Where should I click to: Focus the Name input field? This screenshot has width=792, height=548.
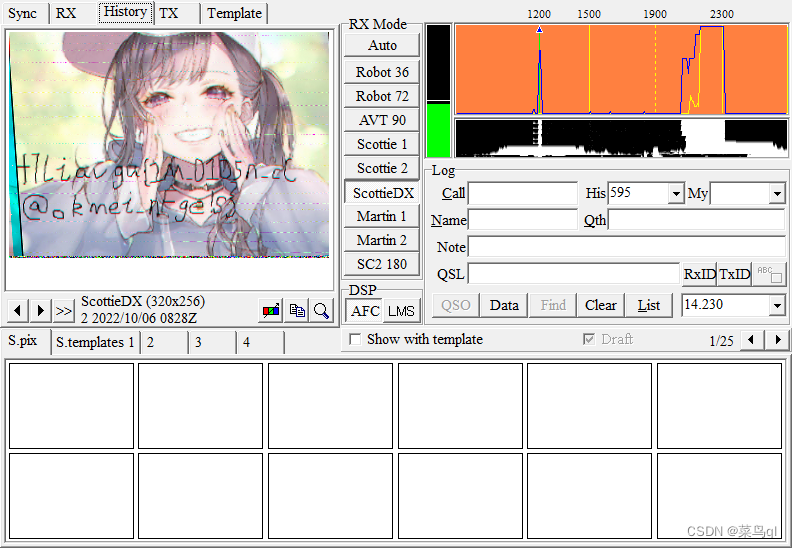pos(523,220)
